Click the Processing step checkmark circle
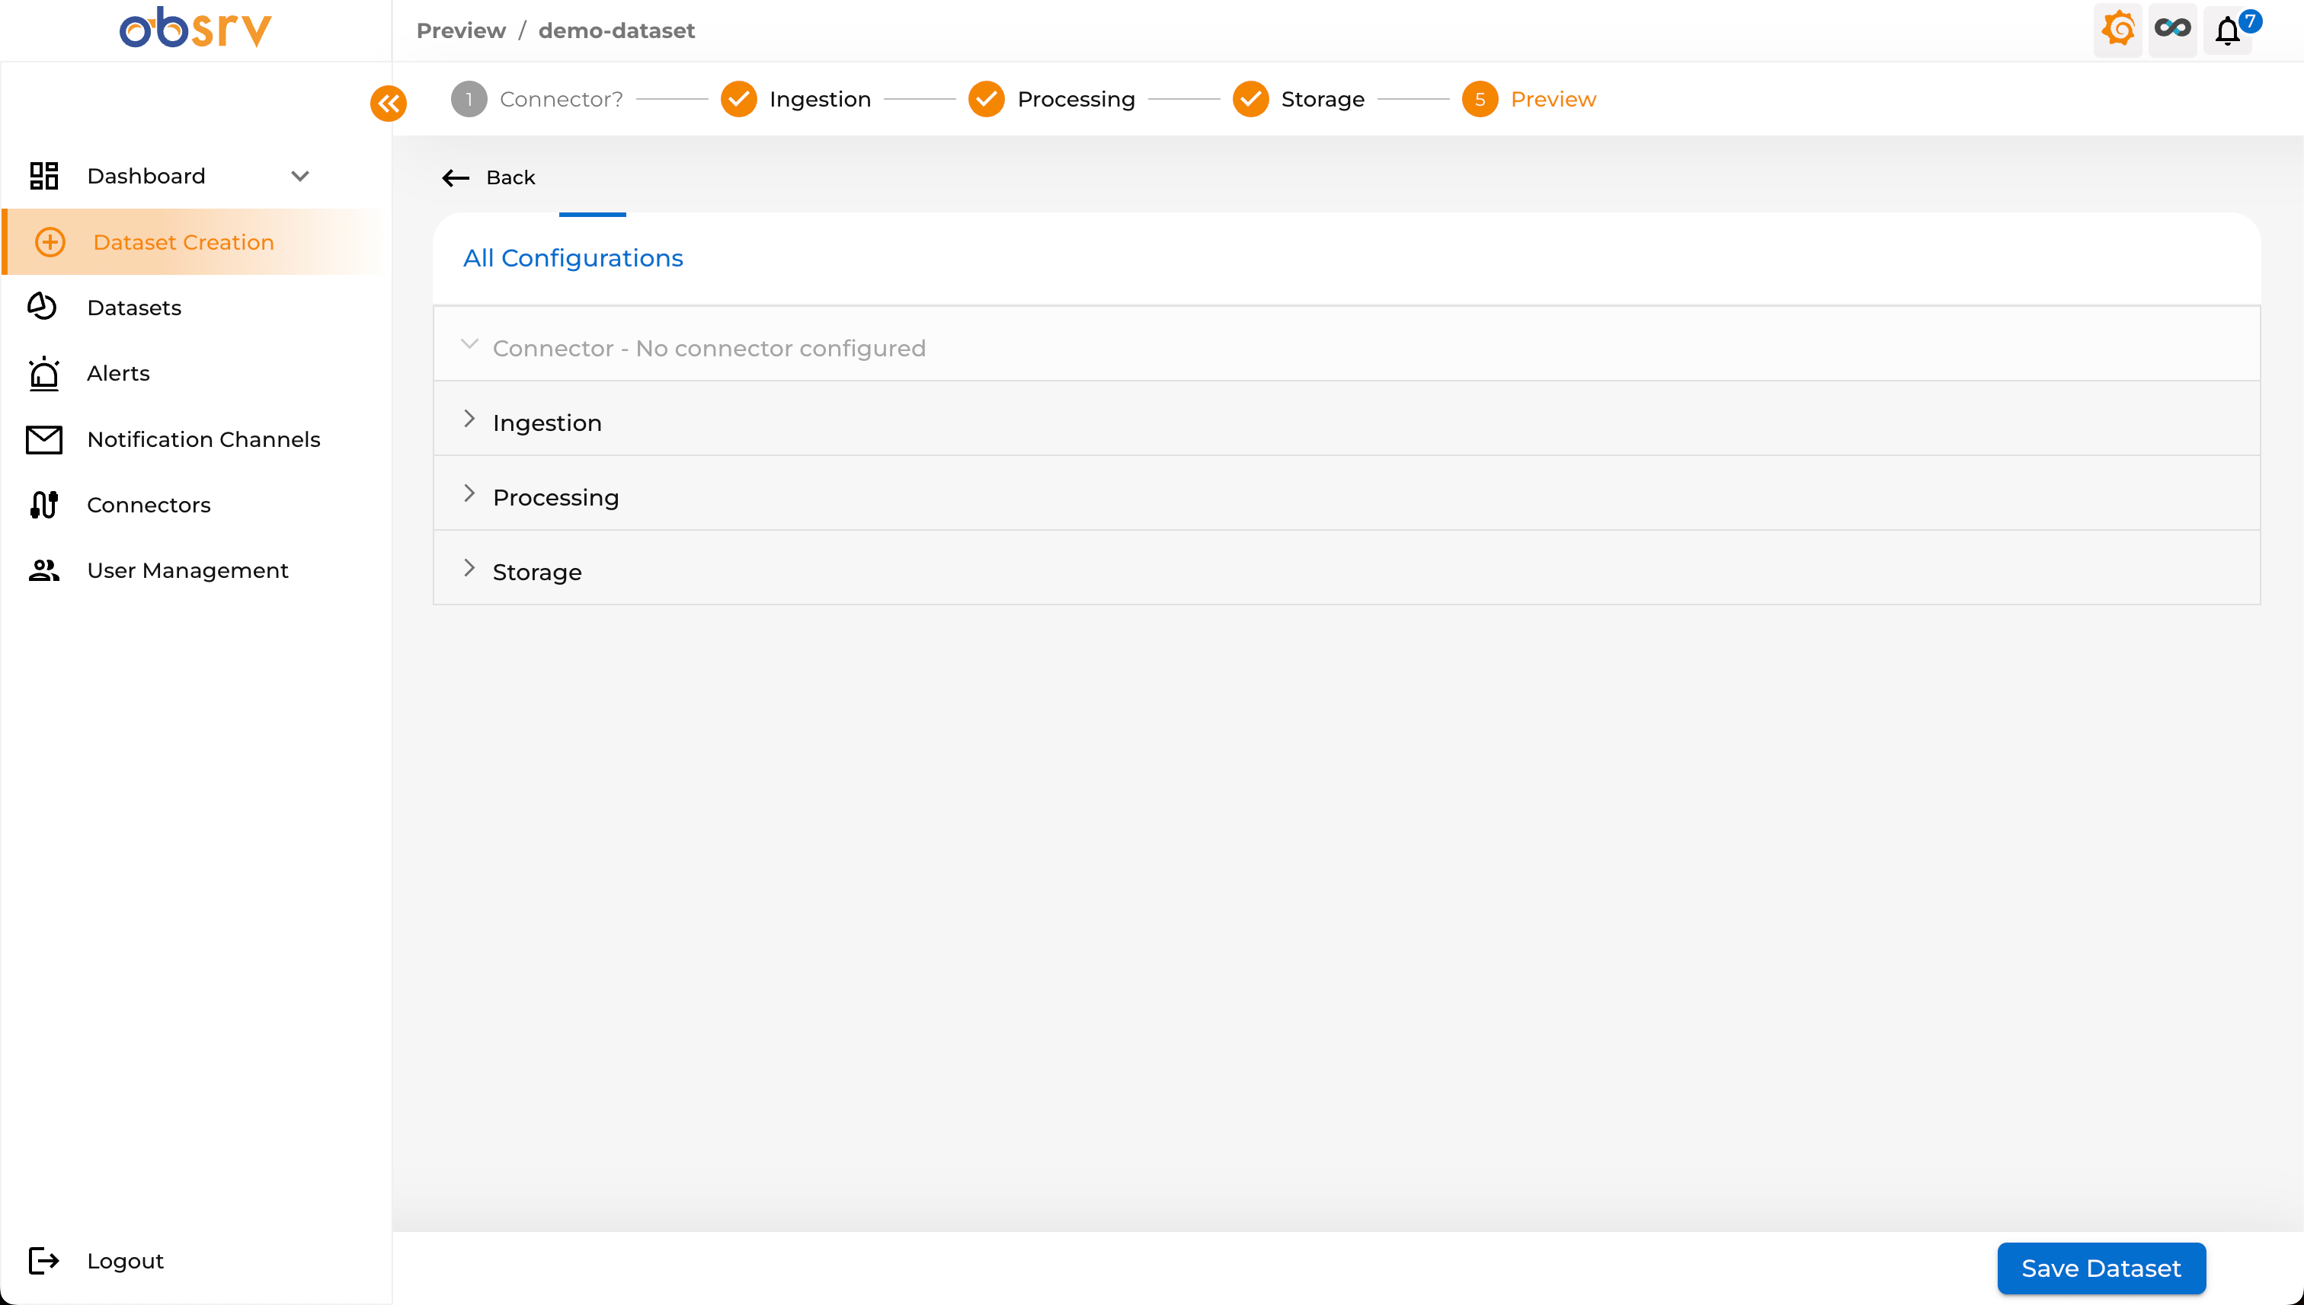 (x=987, y=99)
